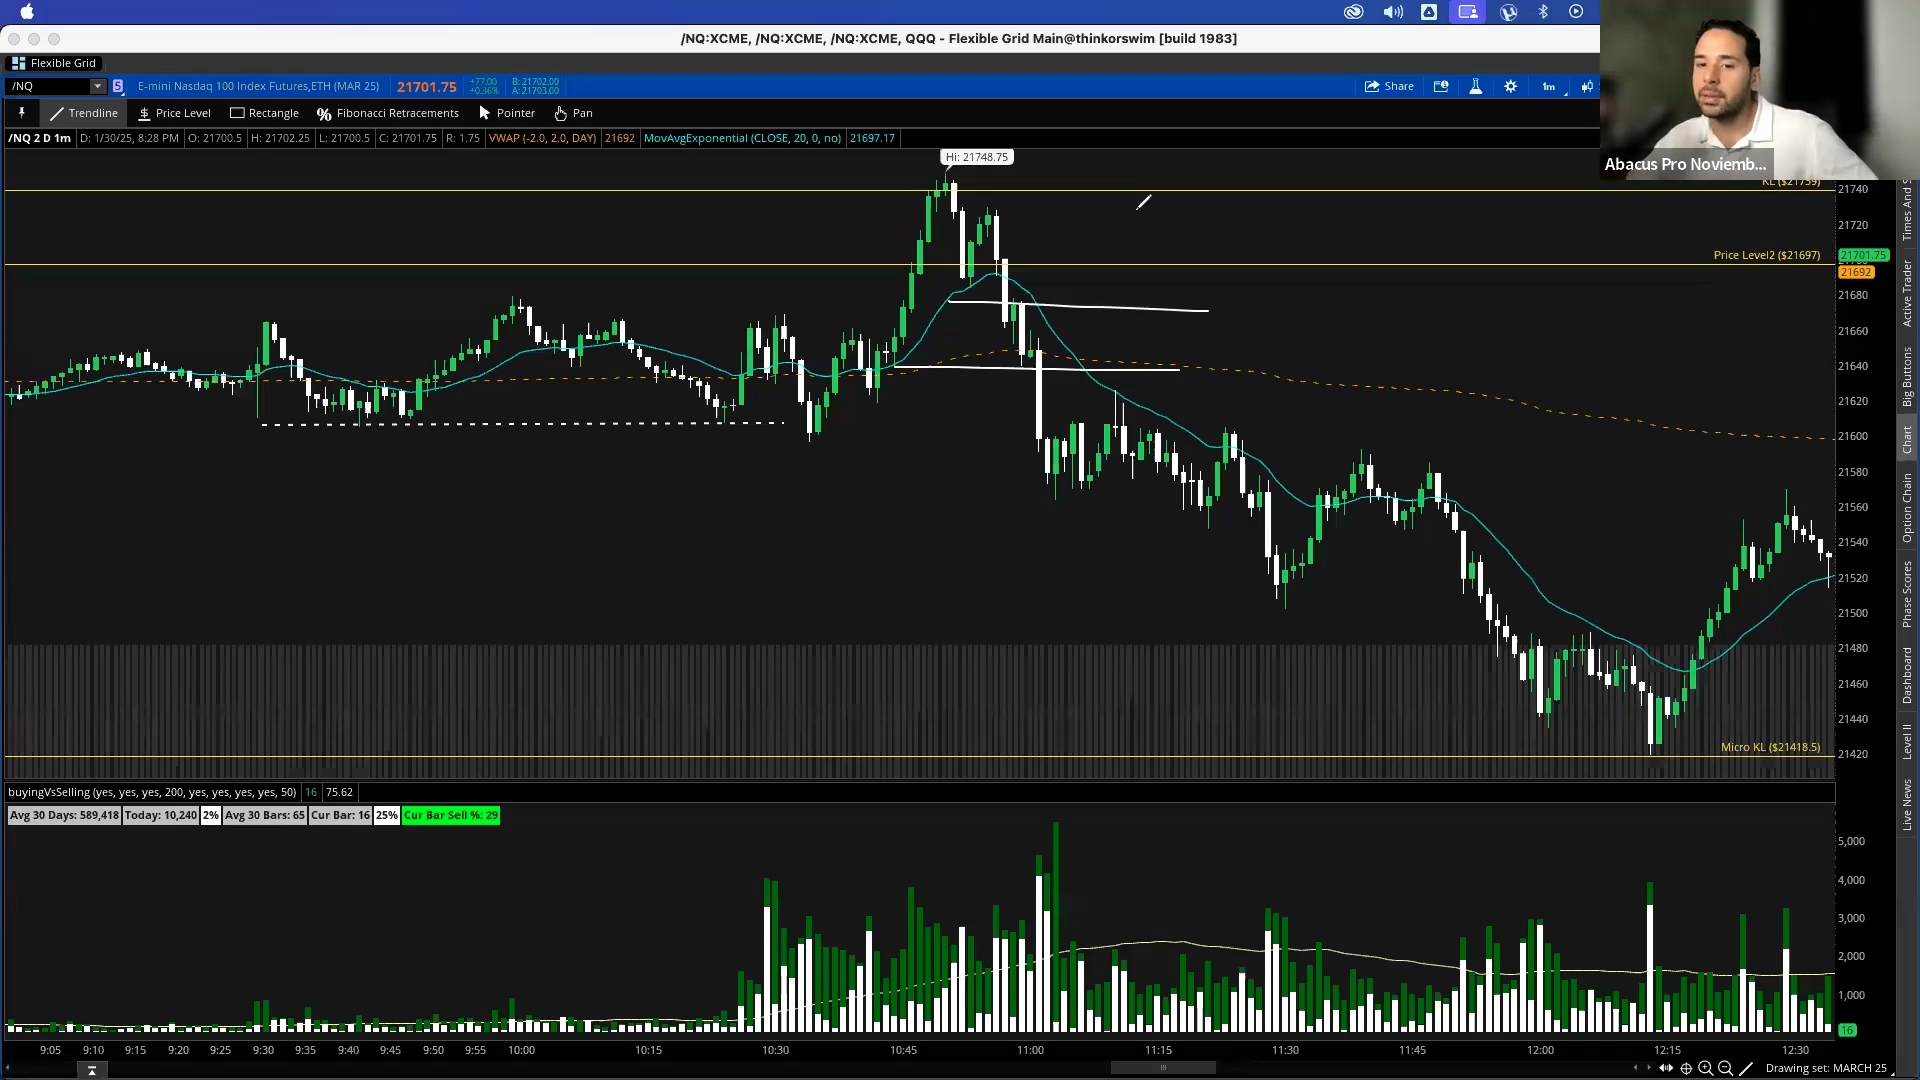Click the zoom out magnifier icon
The image size is (1920, 1080).
point(1725,1068)
